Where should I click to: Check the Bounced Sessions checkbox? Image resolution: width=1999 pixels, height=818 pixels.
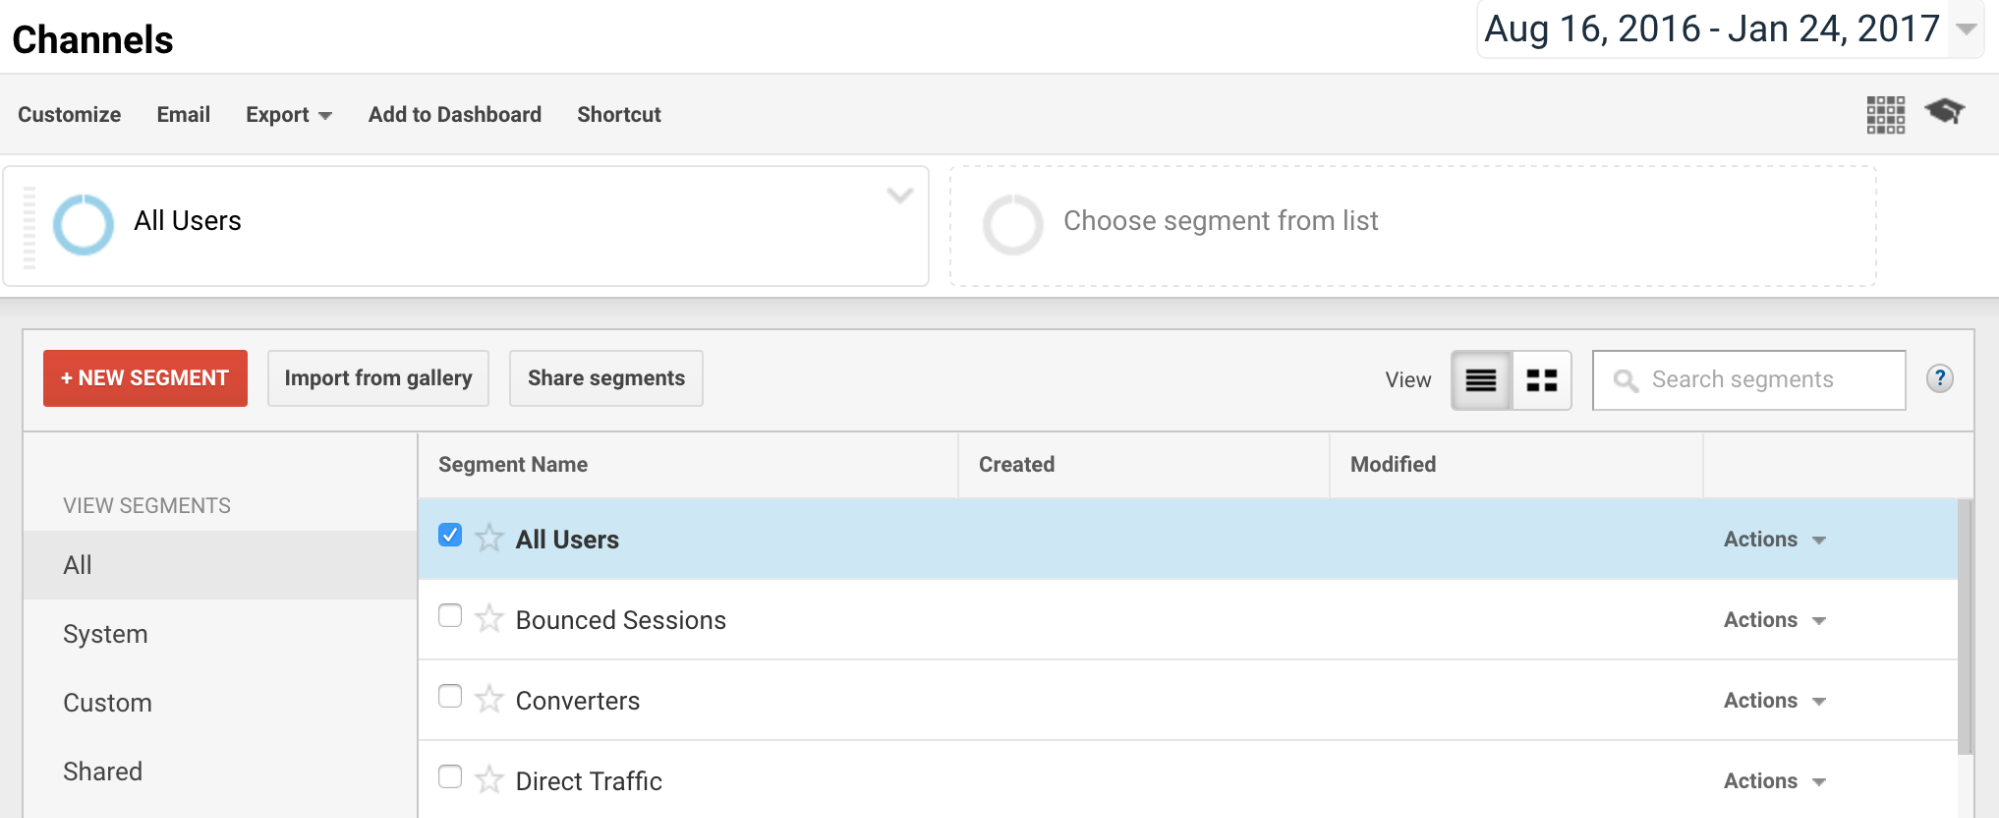(450, 616)
